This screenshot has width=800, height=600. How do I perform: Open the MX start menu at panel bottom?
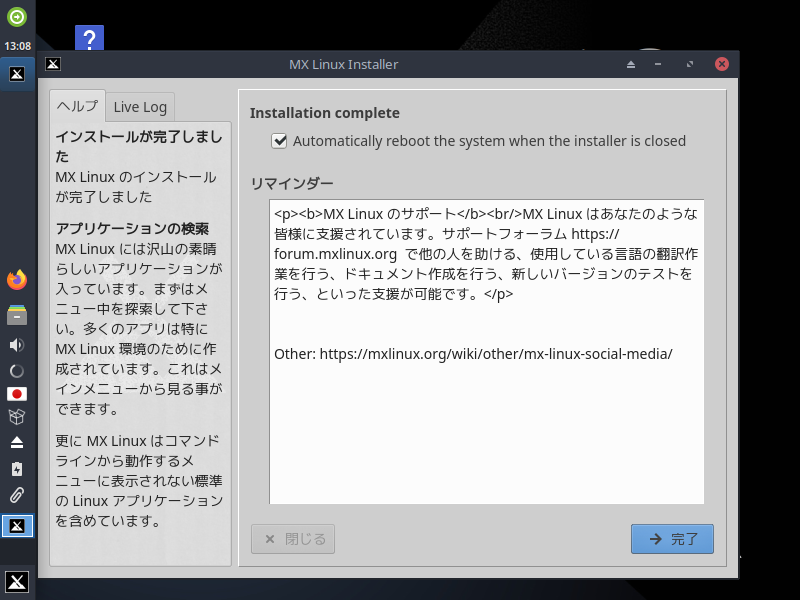17,582
